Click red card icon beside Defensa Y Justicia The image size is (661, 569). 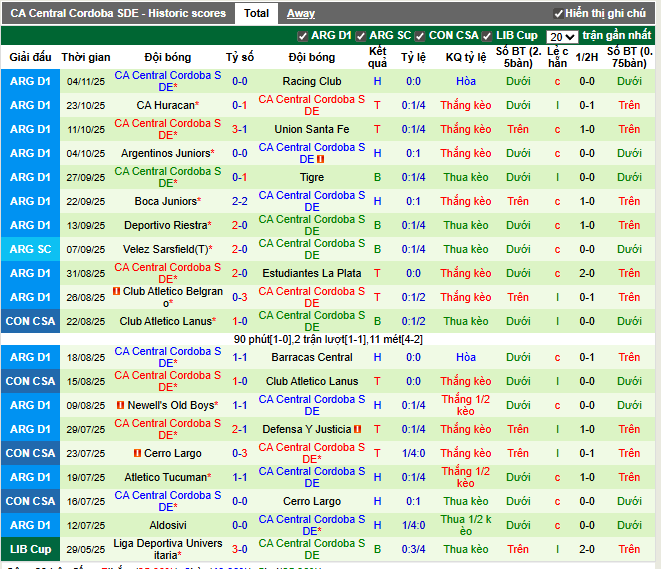[357, 429]
